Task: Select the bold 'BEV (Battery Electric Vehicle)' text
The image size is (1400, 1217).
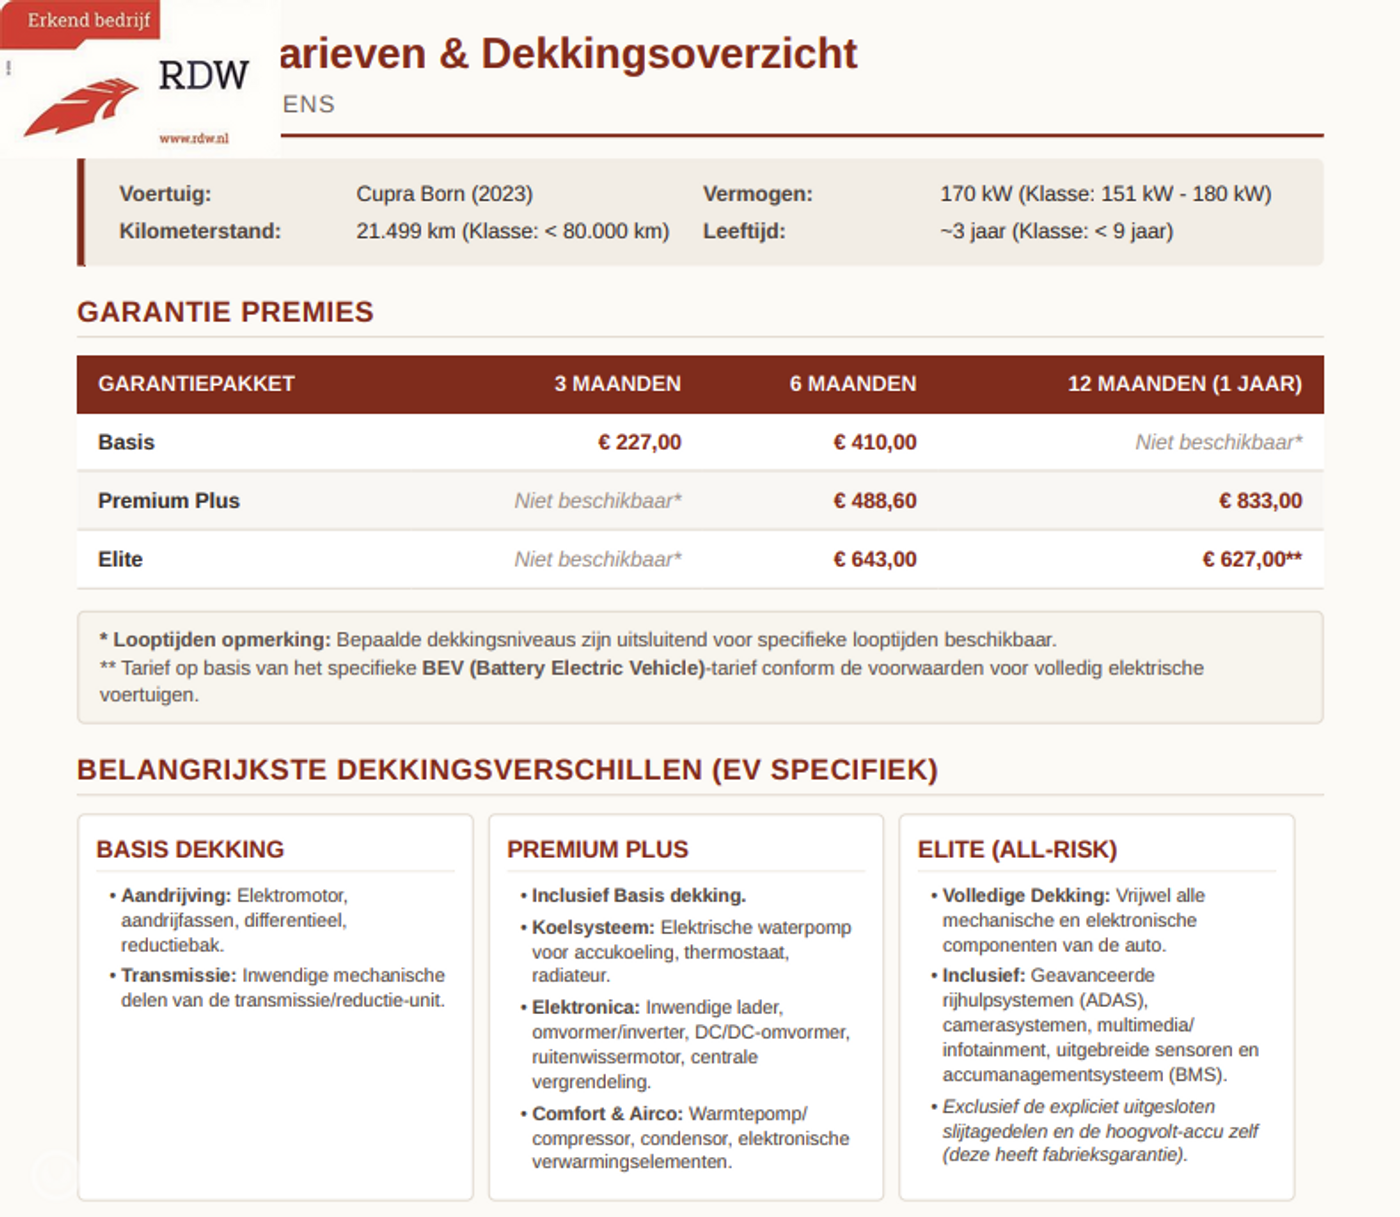Action: pyautogui.click(x=564, y=668)
